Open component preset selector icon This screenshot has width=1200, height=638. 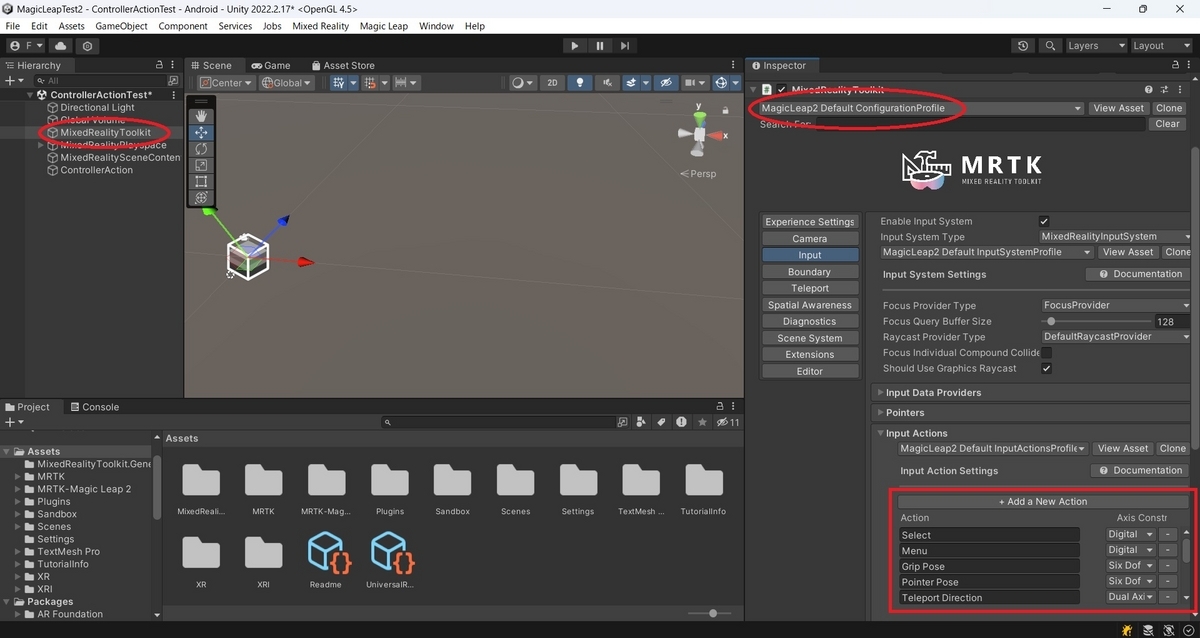(1163, 90)
